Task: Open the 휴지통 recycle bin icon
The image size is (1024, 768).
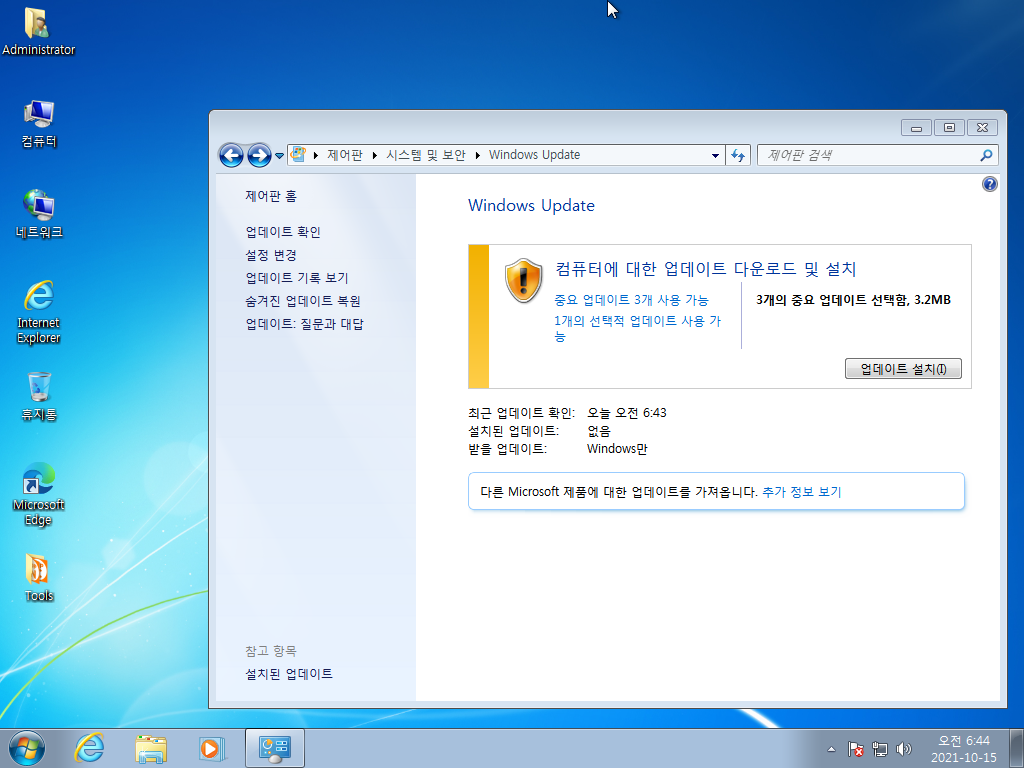Action: pyautogui.click(x=39, y=396)
